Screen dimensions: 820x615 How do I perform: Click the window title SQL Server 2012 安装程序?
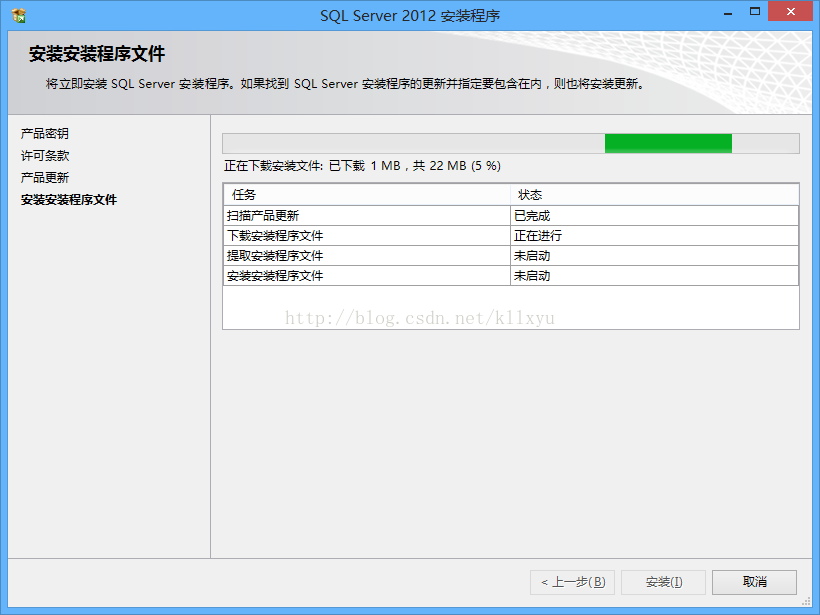(410, 16)
